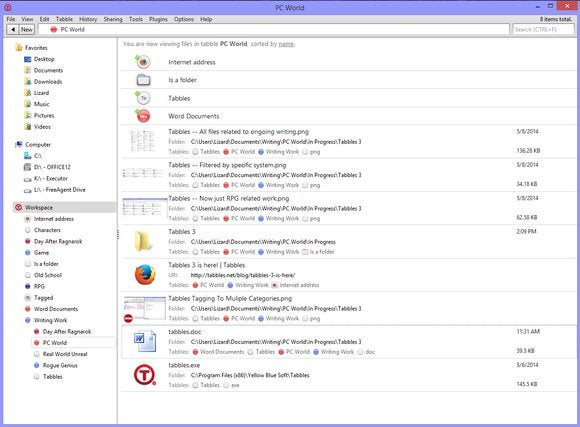This screenshot has height=427, width=580.
Task: Click thumbnail of 'Tabbles Tagging To Muliple Categories.png'
Action: click(145, 308)
